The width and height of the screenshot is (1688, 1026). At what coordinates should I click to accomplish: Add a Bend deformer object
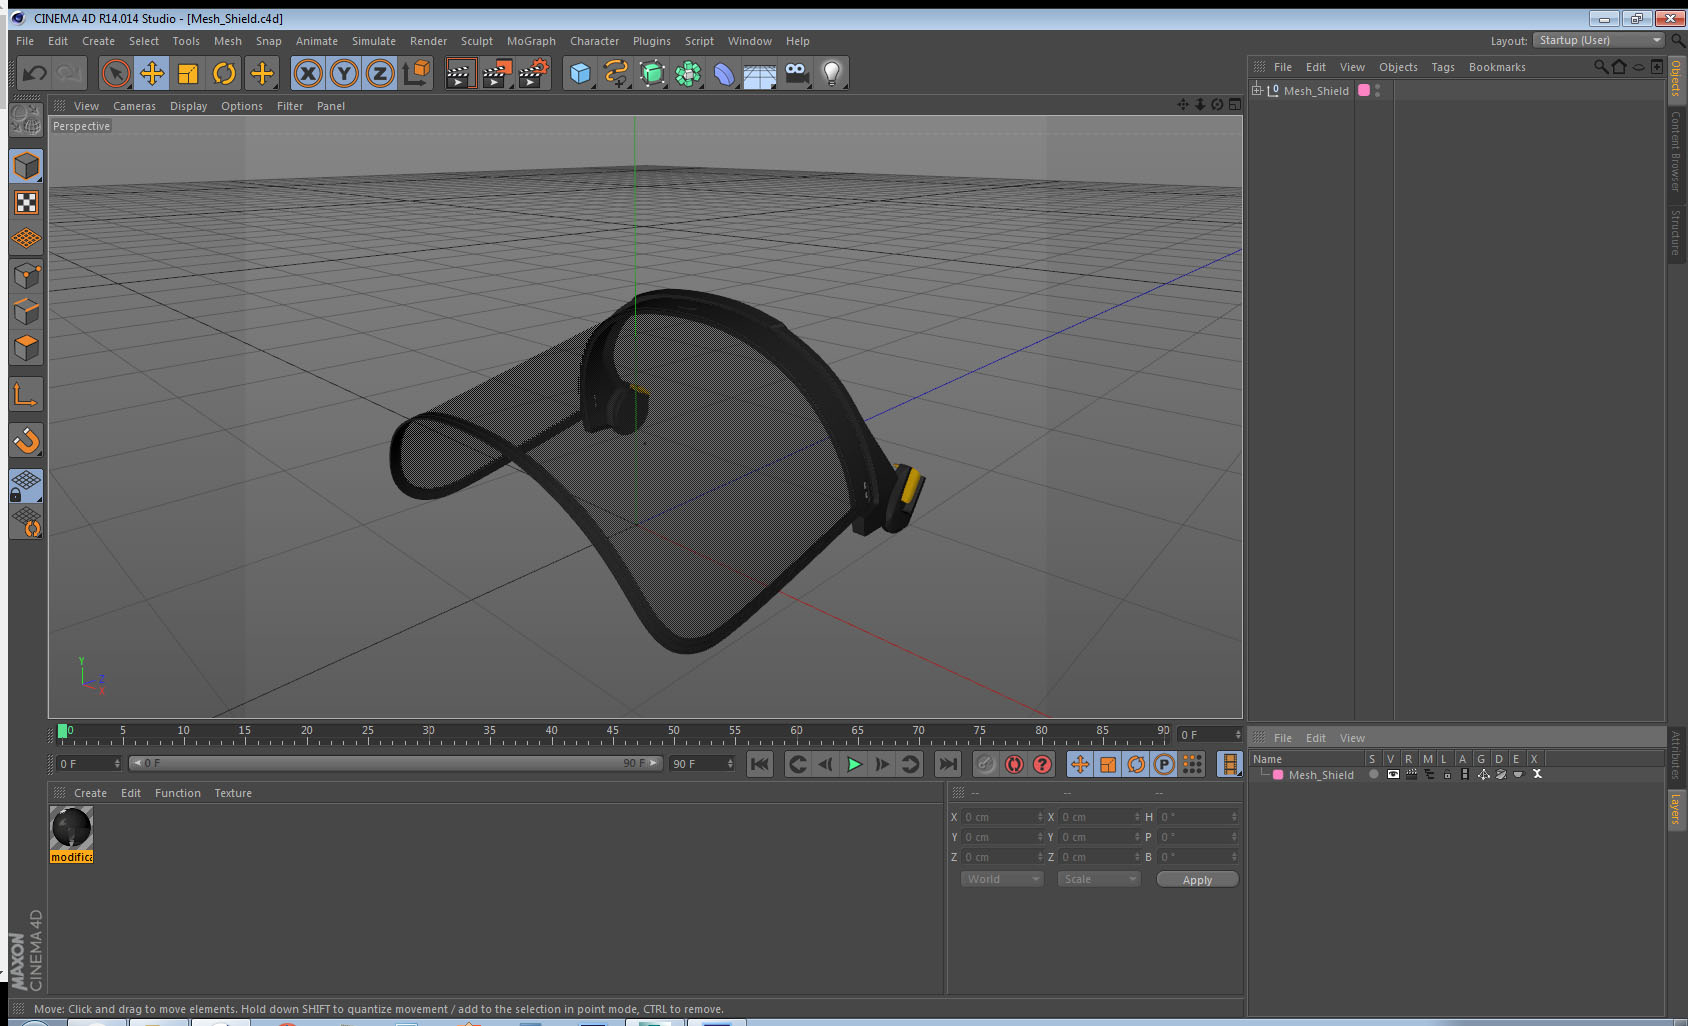pos(724,73)
